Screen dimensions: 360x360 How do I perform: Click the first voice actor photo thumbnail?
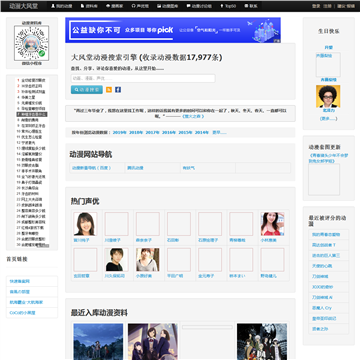[x=85, y=224]
